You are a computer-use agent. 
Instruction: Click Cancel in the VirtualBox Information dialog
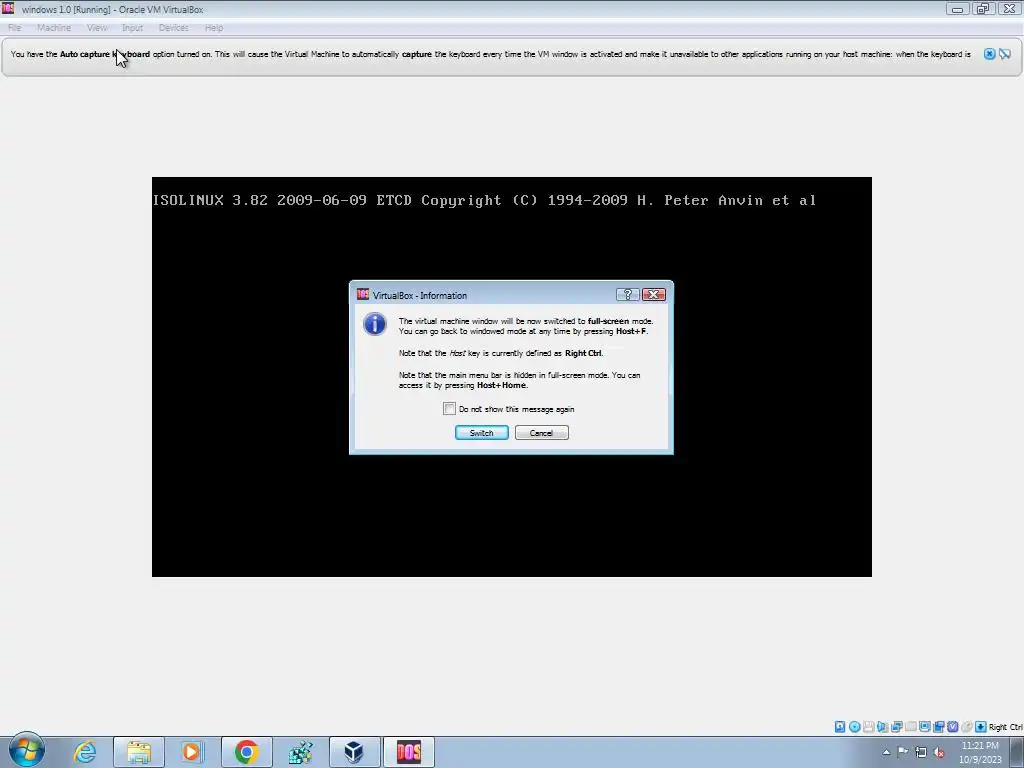[541, 433]
